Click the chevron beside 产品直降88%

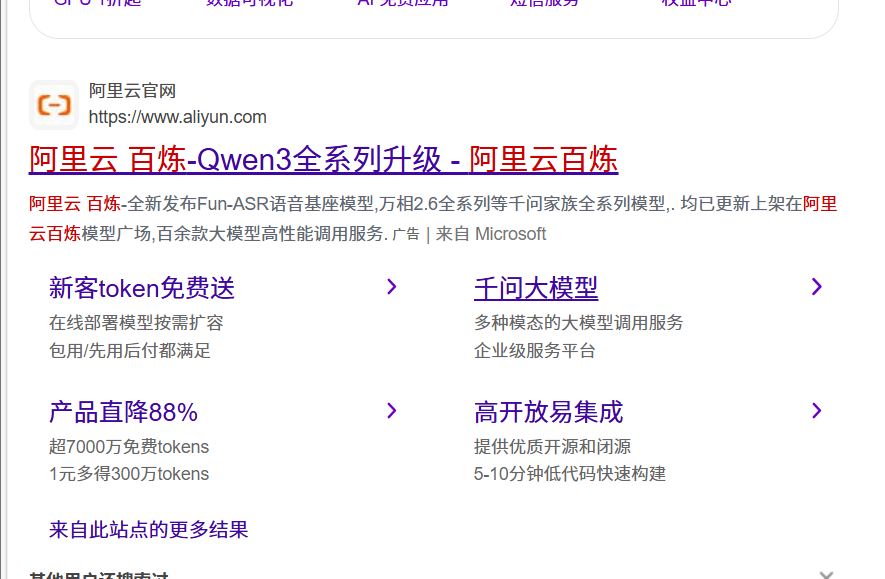coord(392,411)
